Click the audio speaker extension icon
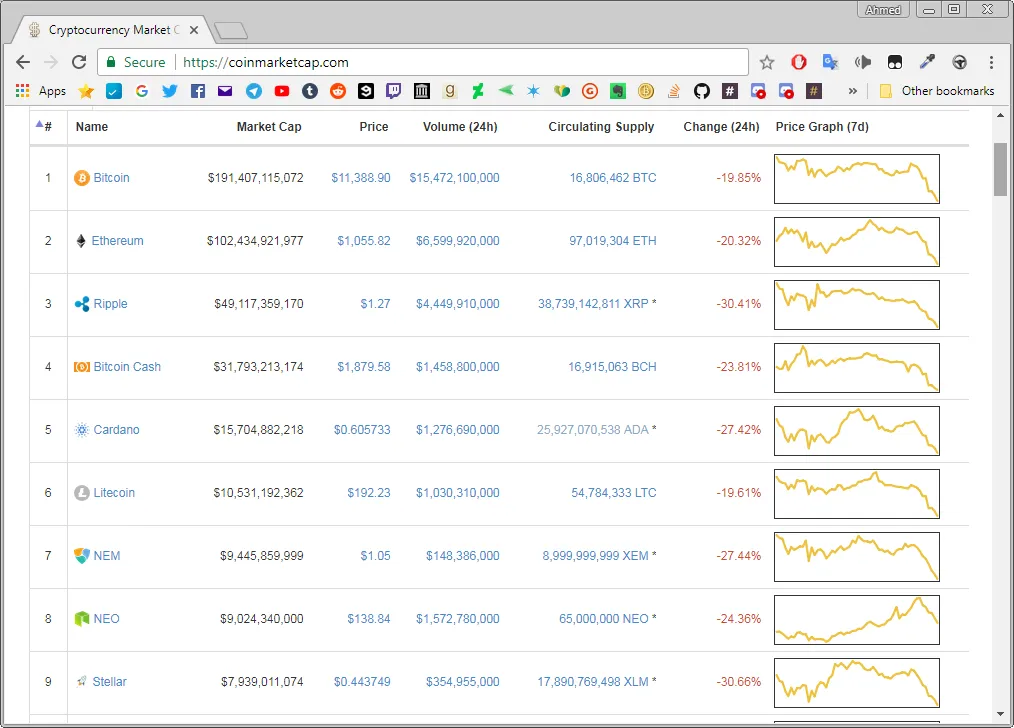 [x=863, y=62]
